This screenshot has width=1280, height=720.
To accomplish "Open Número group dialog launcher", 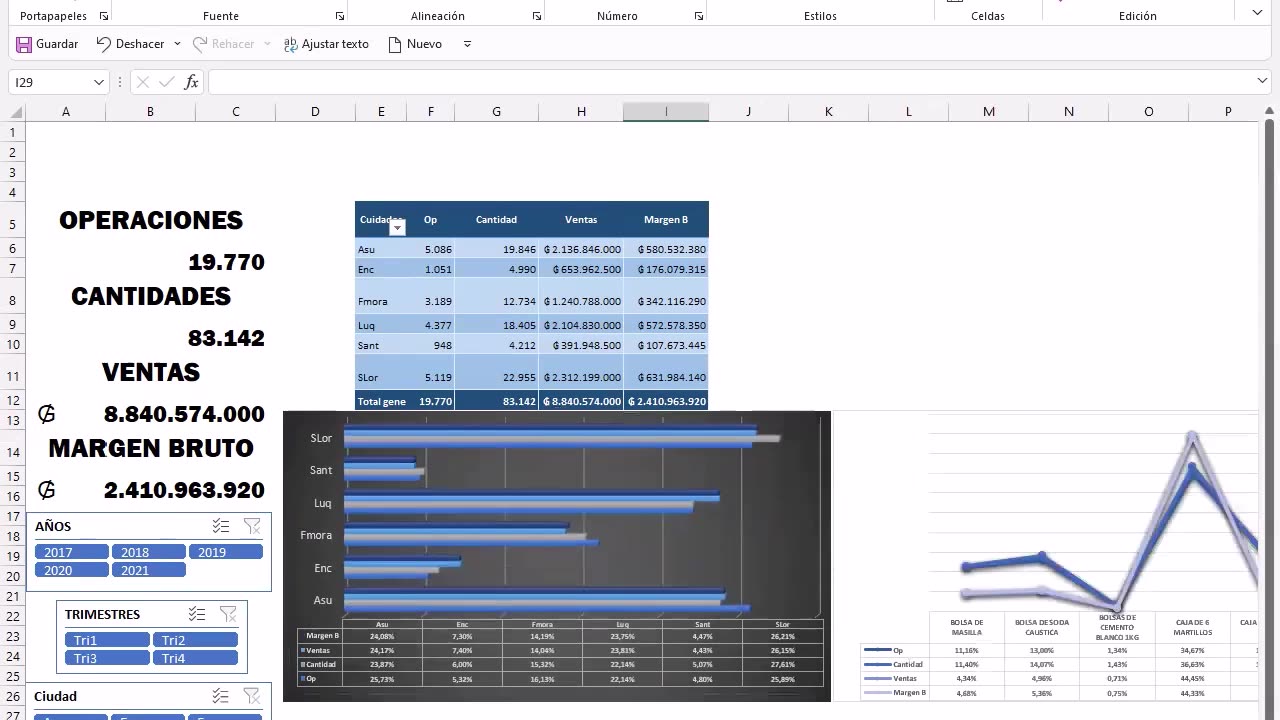I will pyautogui.click(x=699, y=16).
